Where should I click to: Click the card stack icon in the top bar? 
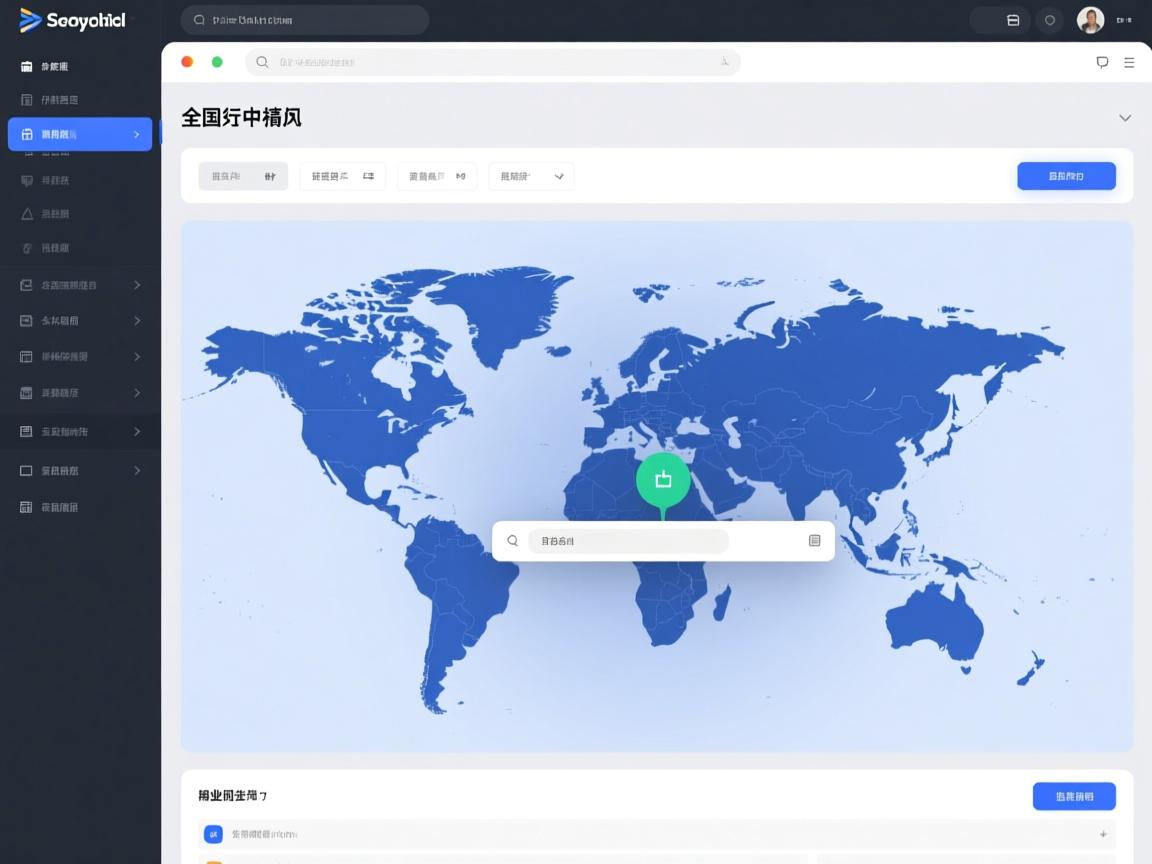click(1013, 19)
